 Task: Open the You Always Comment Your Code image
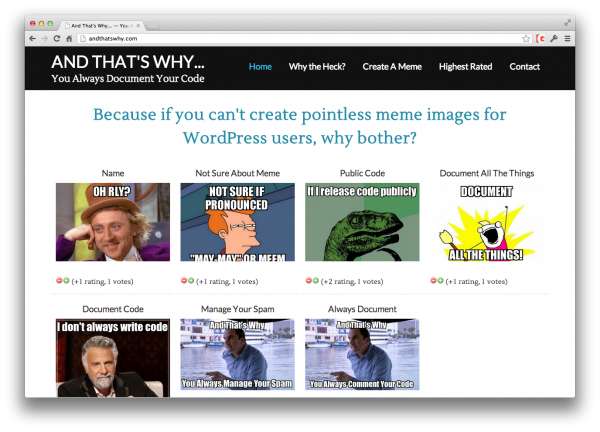tap(362, 354)
